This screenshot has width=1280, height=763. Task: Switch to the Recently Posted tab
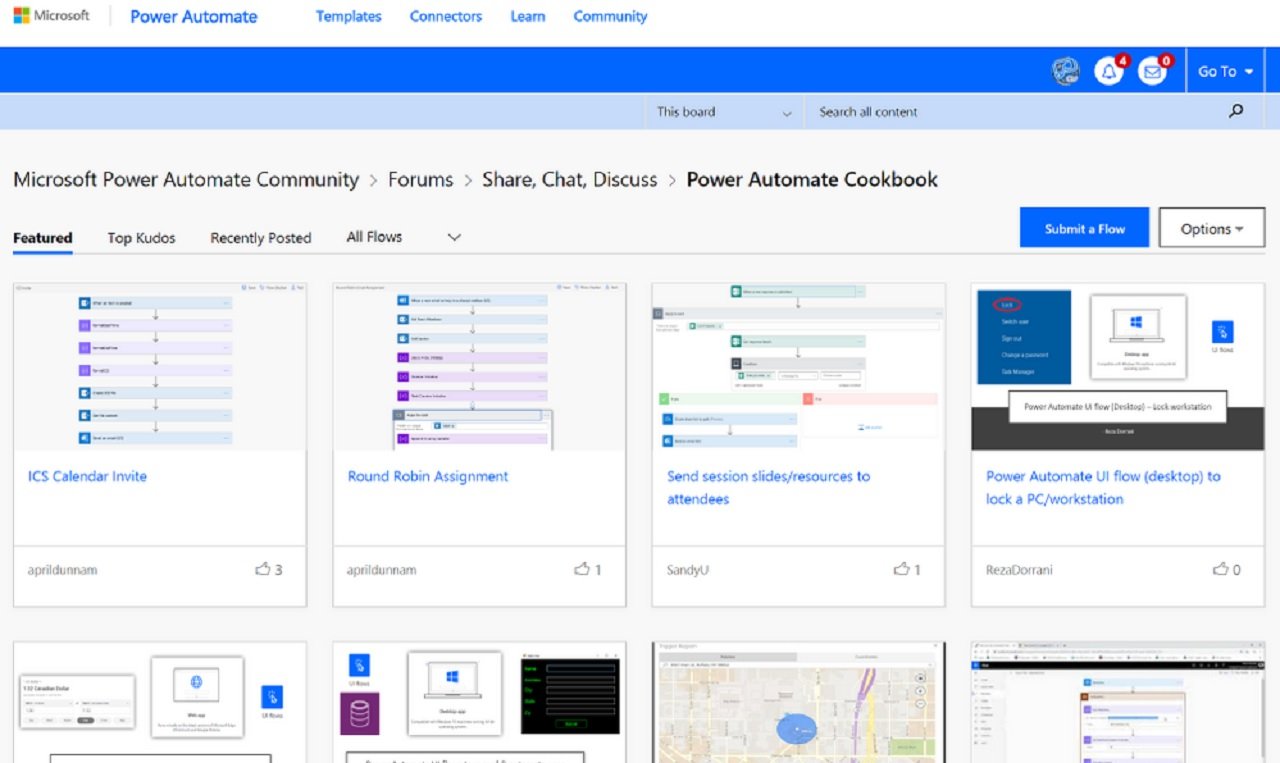tap(260, 238)
